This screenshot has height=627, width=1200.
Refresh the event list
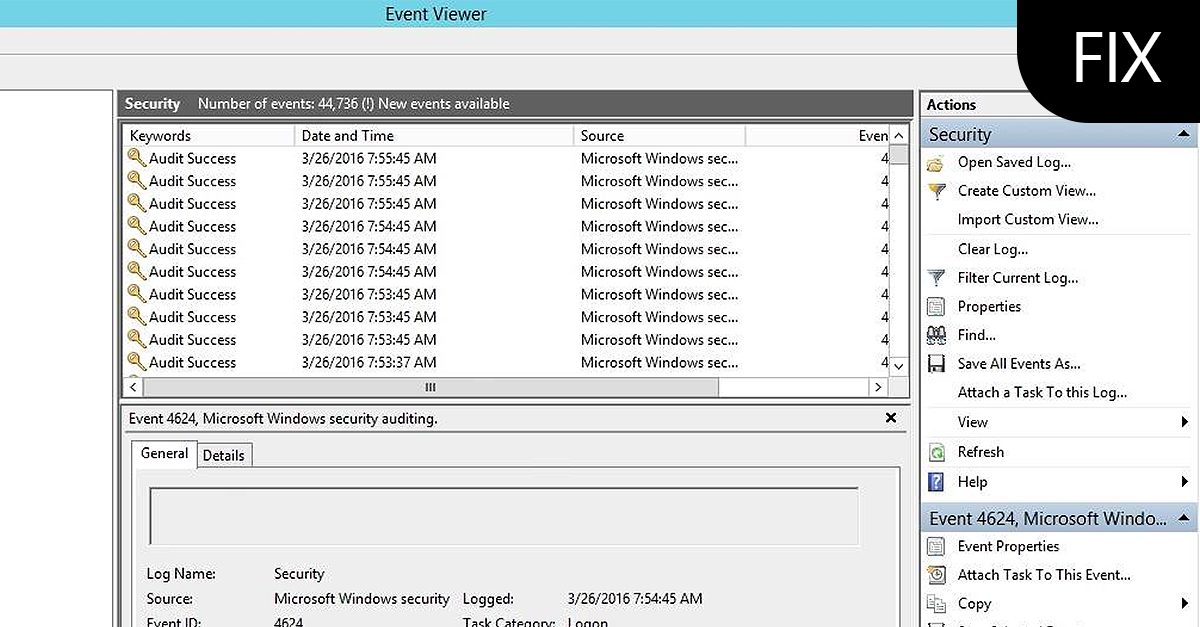pos(981,451)
